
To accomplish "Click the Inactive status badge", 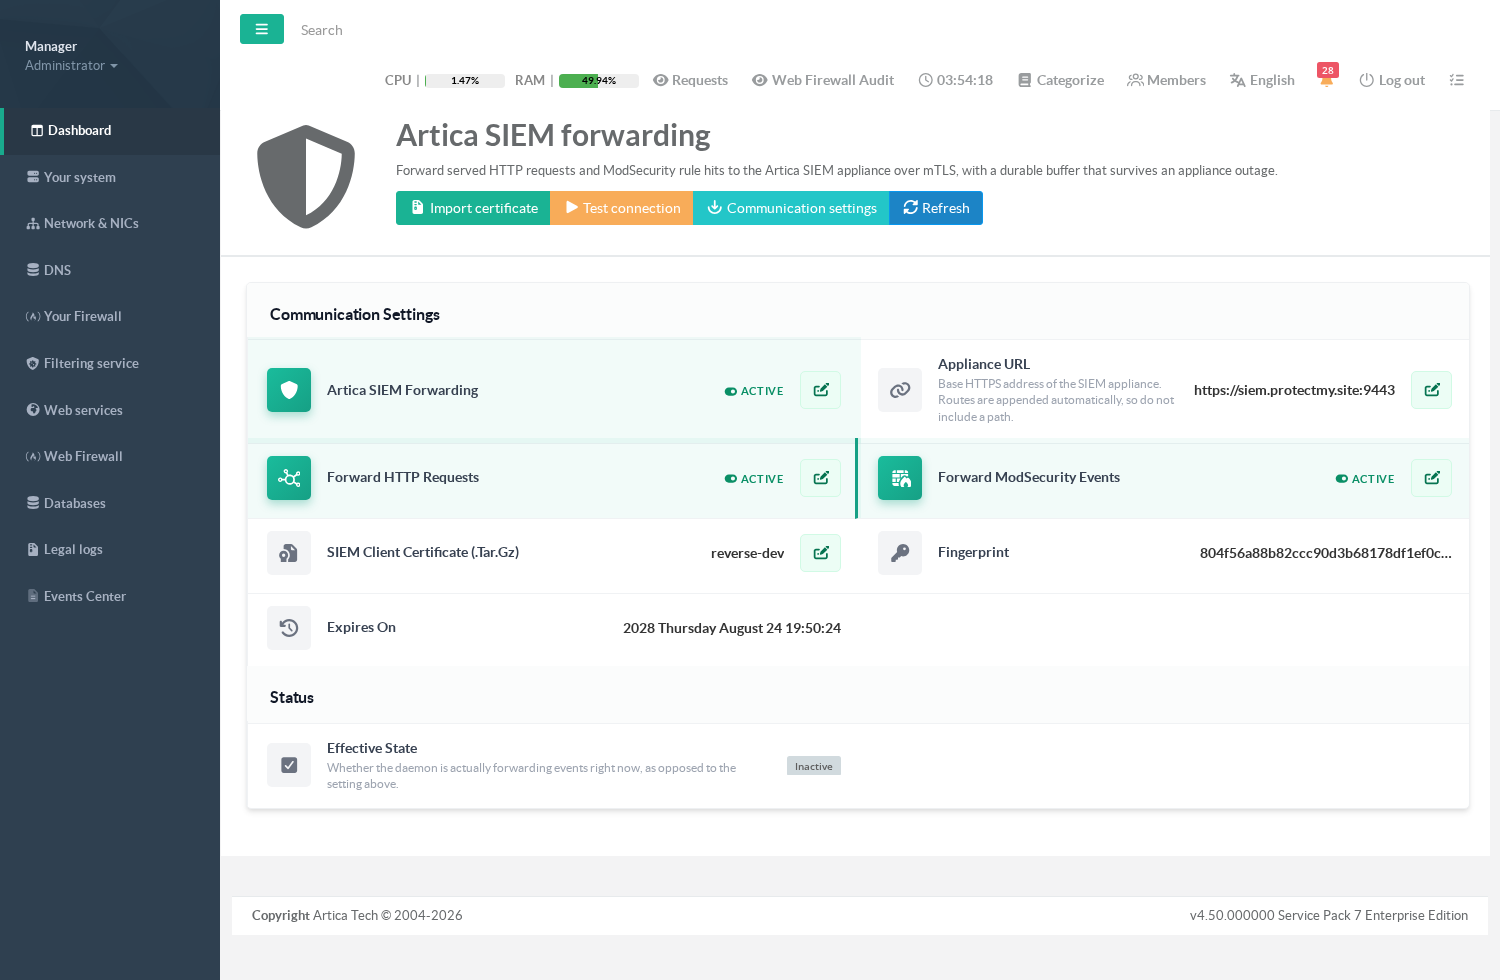I will click(814, 766).
